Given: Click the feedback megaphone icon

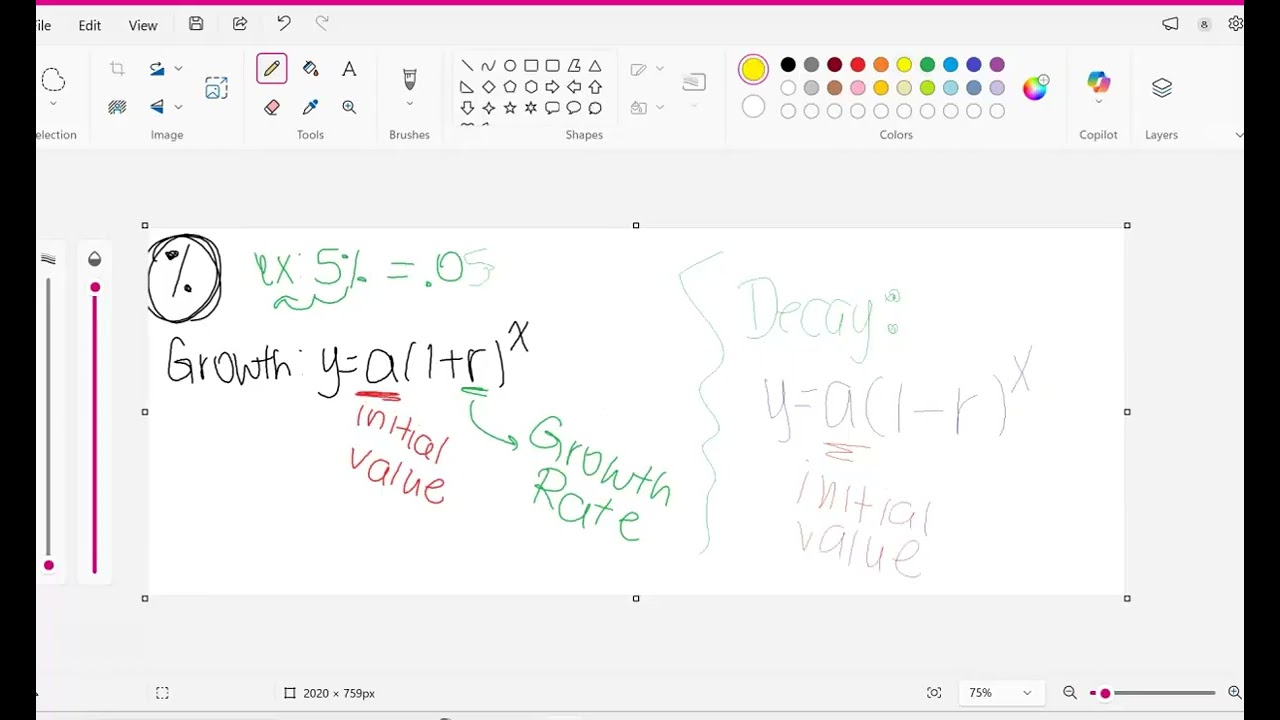Looking at the screenshot, I should pyautogui.click(x=1170, y=24).
